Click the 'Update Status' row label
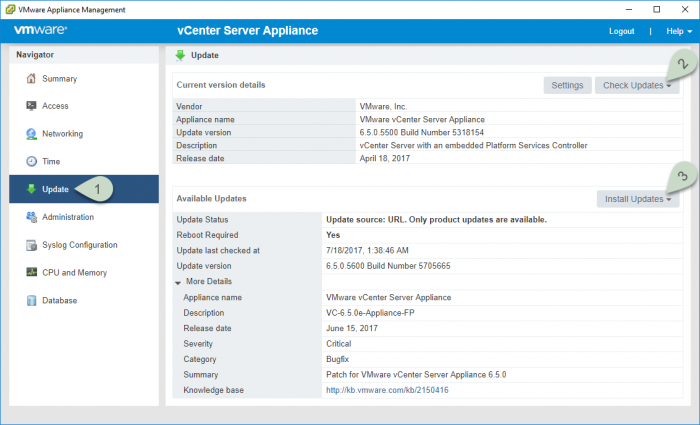 pos(202,220)
